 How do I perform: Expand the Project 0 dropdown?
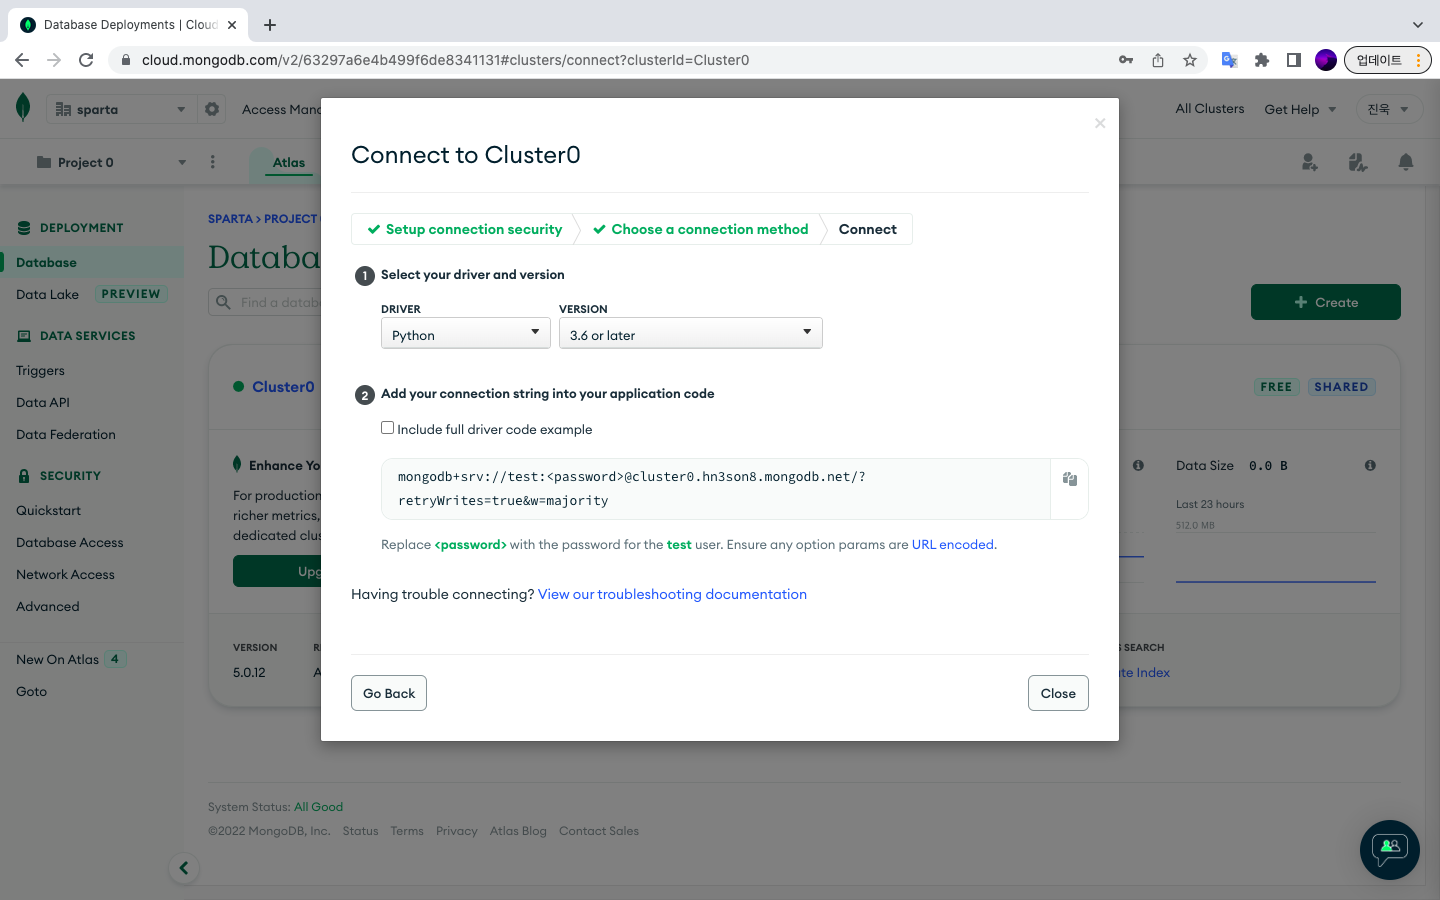(x=110, y=162)
